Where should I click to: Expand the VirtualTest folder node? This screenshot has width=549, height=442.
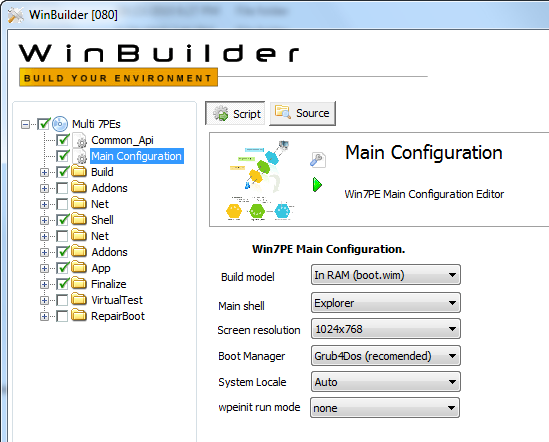44,301
